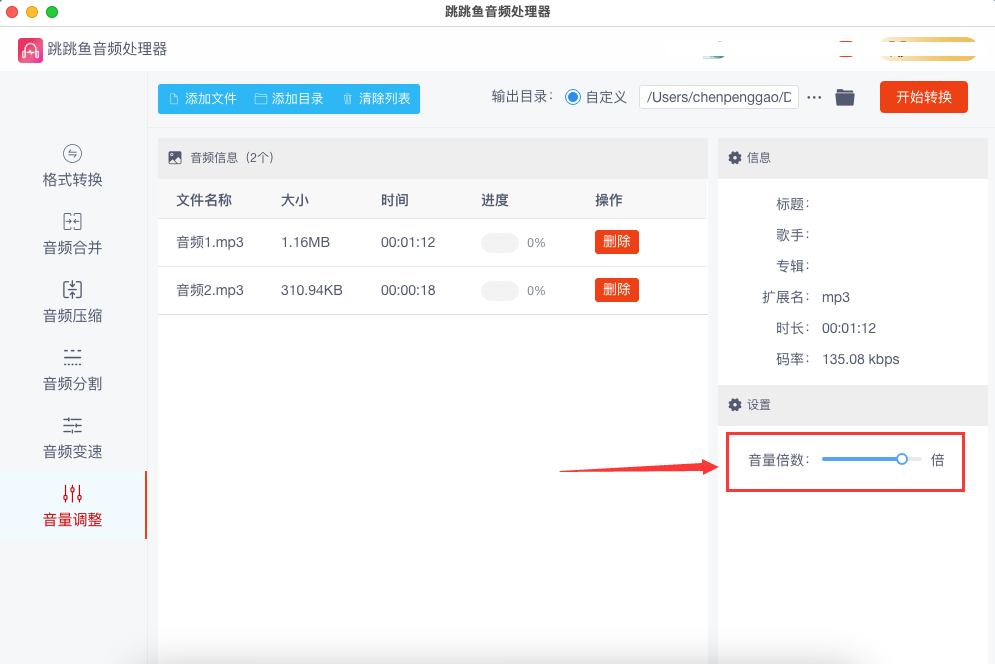Viewport: 995px width, 664px height.
Task: Click the size value 1.16MB
Action: (305, 242)
